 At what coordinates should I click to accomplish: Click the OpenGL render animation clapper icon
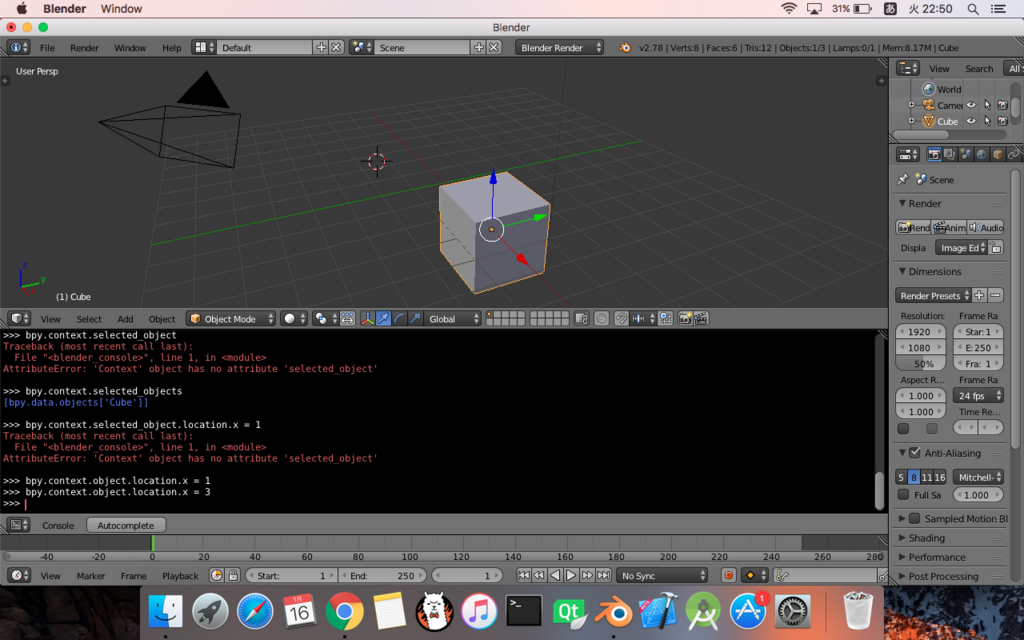(x=701, y=319)
